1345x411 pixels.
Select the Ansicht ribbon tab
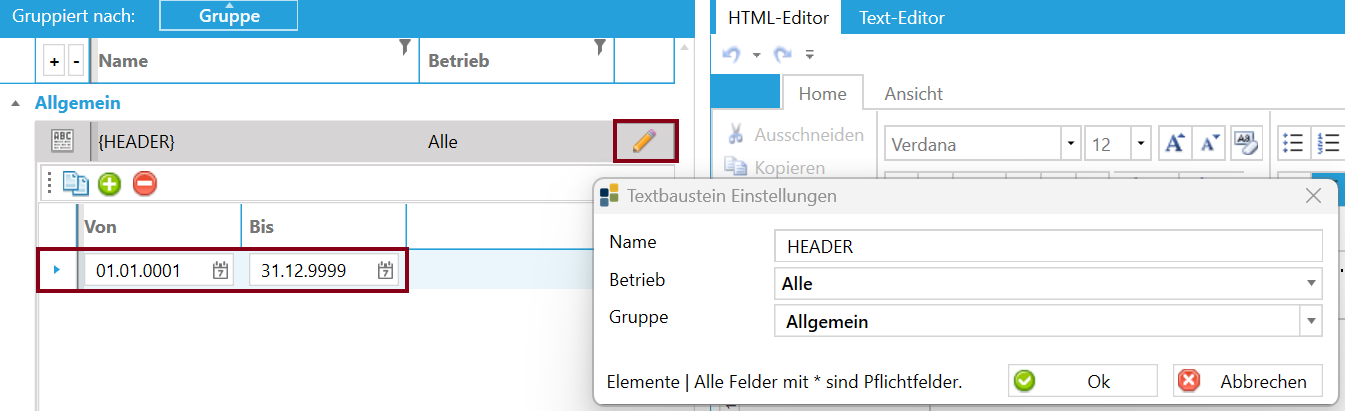coord(914,94)
